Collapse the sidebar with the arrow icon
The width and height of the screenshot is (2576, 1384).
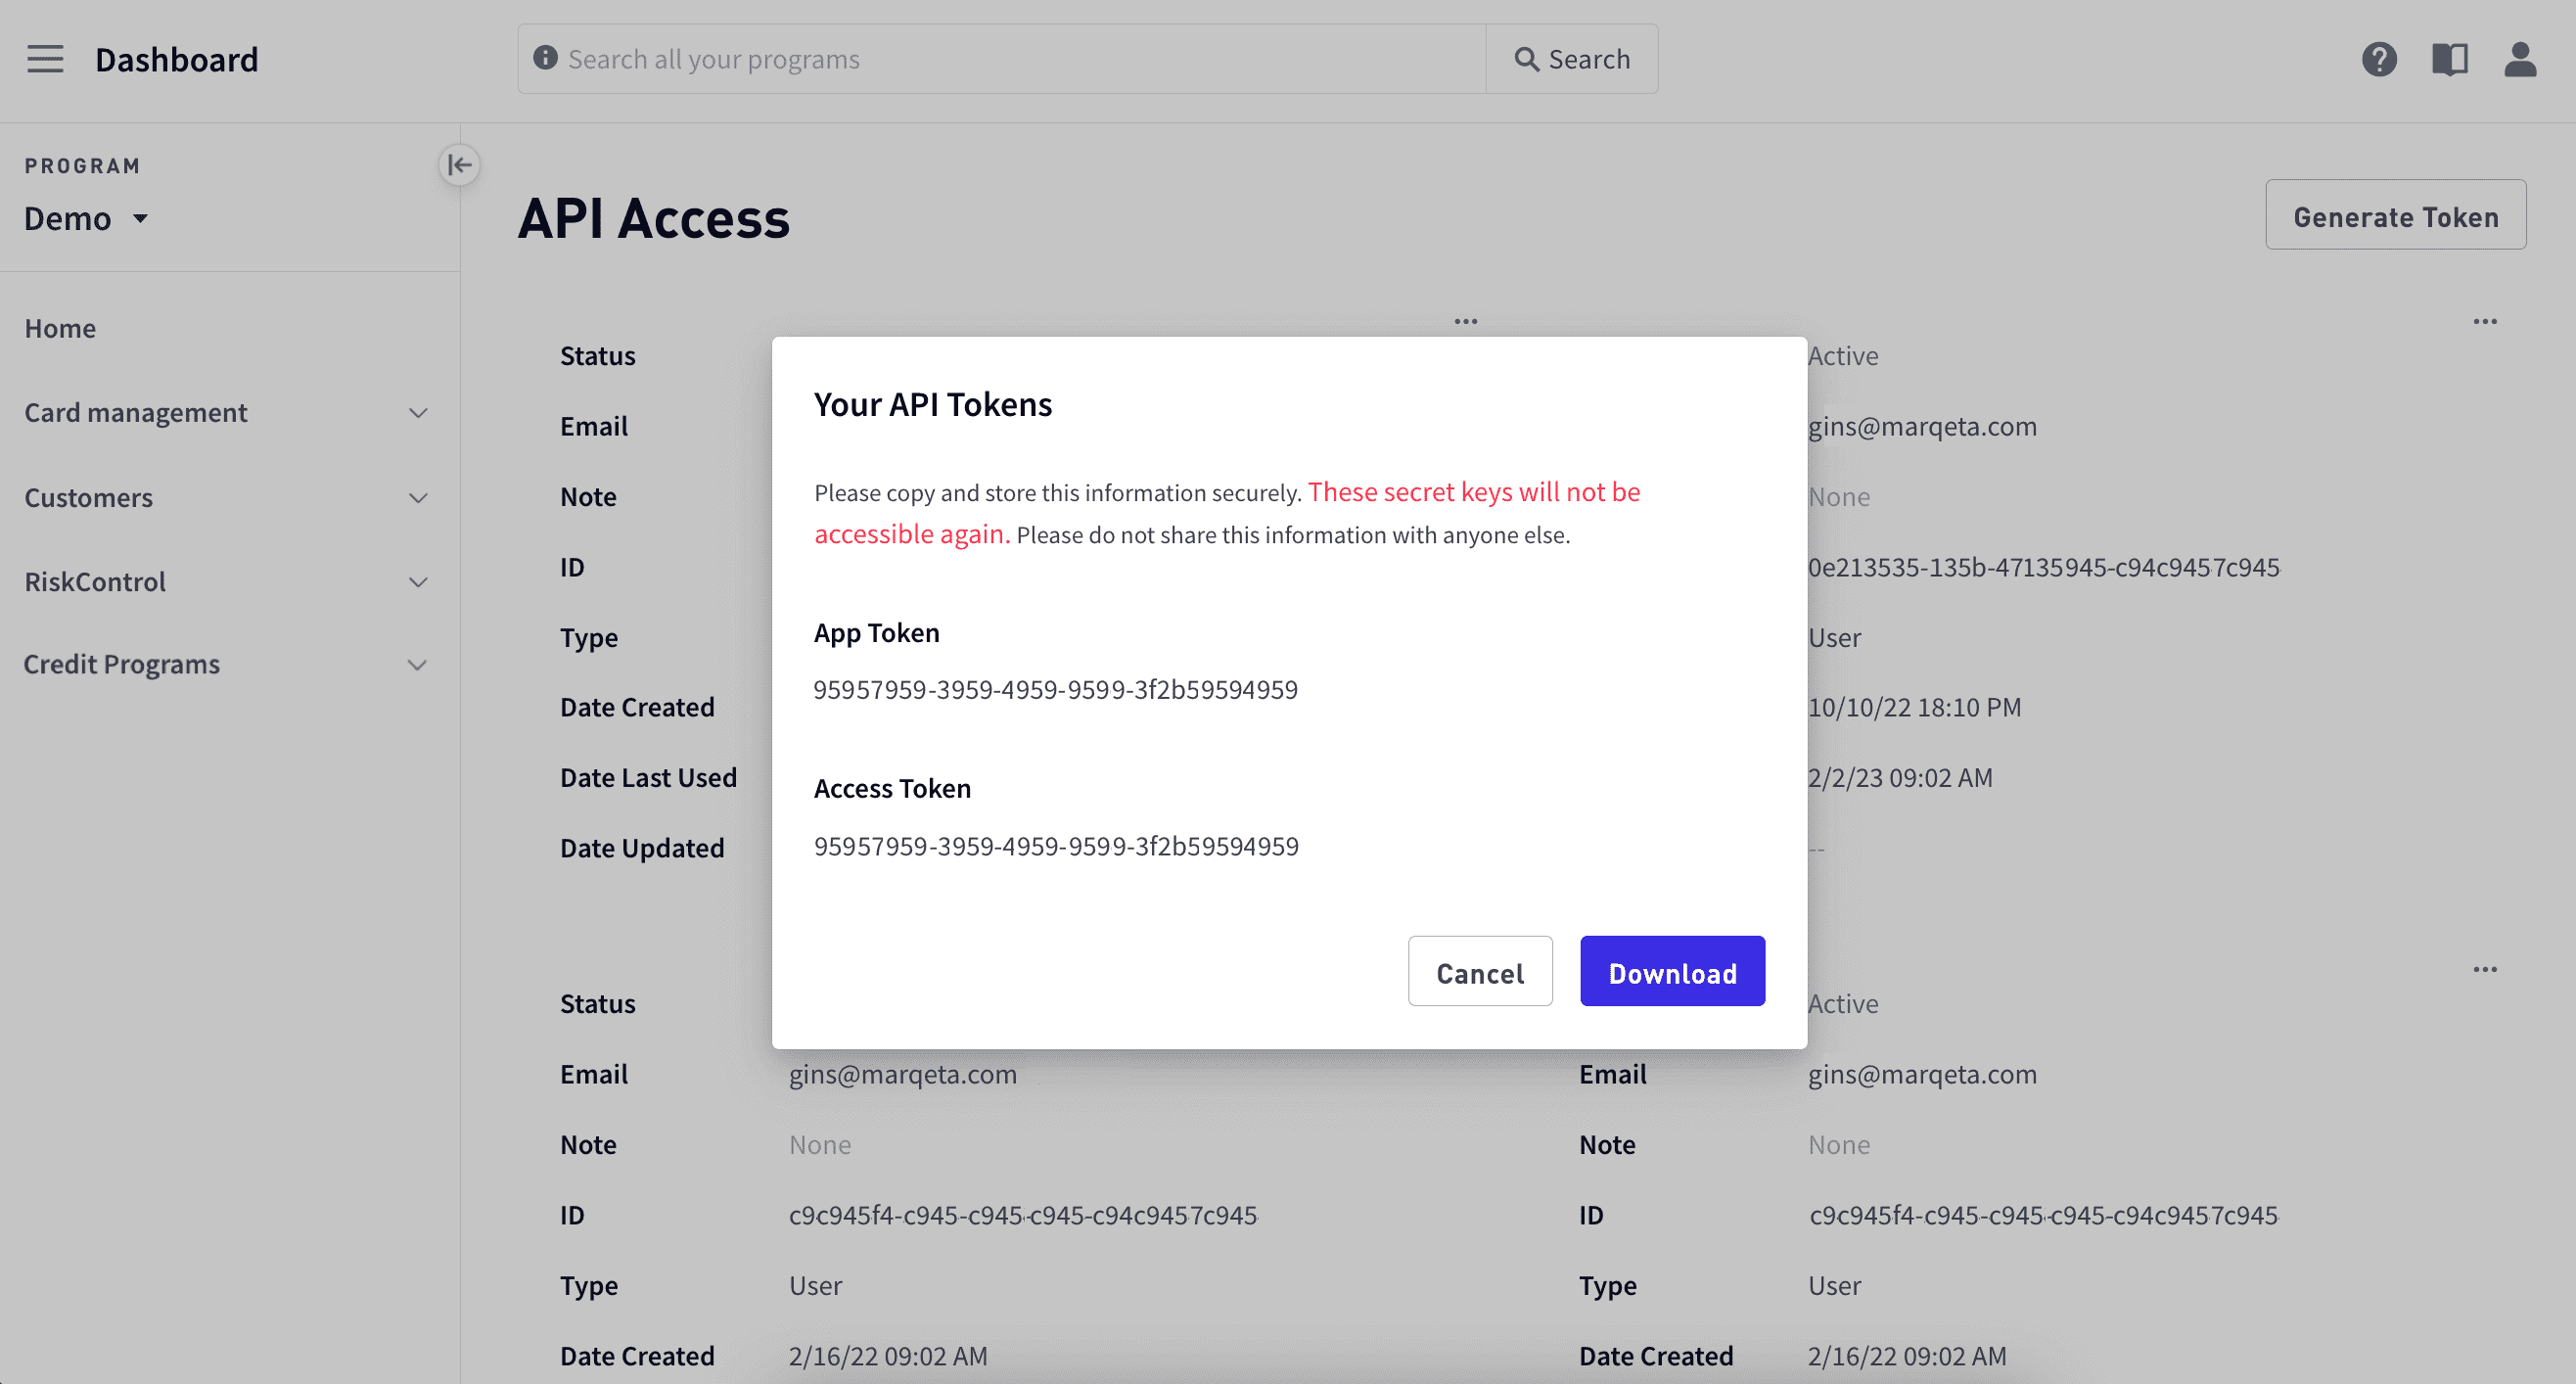(x=459, y=165)
